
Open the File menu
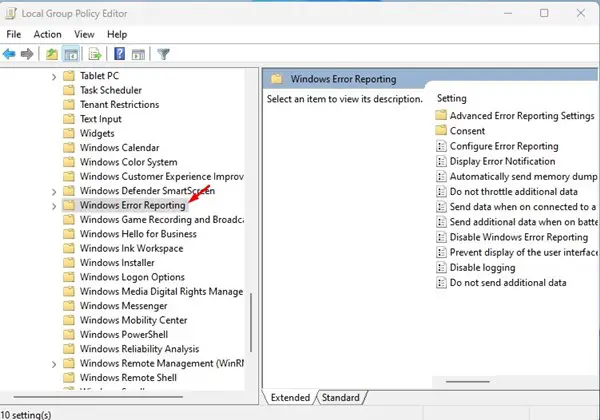click(14, 34)
